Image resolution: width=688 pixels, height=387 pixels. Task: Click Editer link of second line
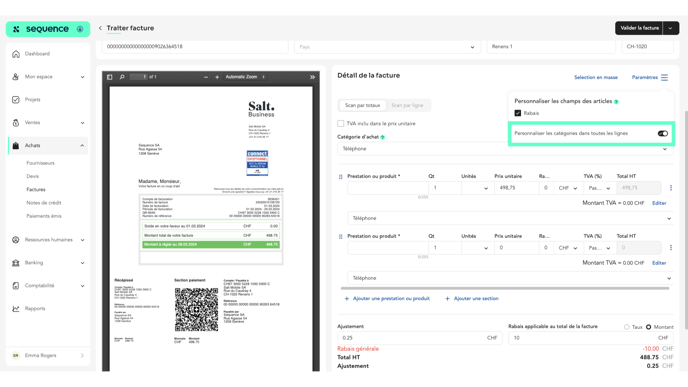(x=659, y=263)
